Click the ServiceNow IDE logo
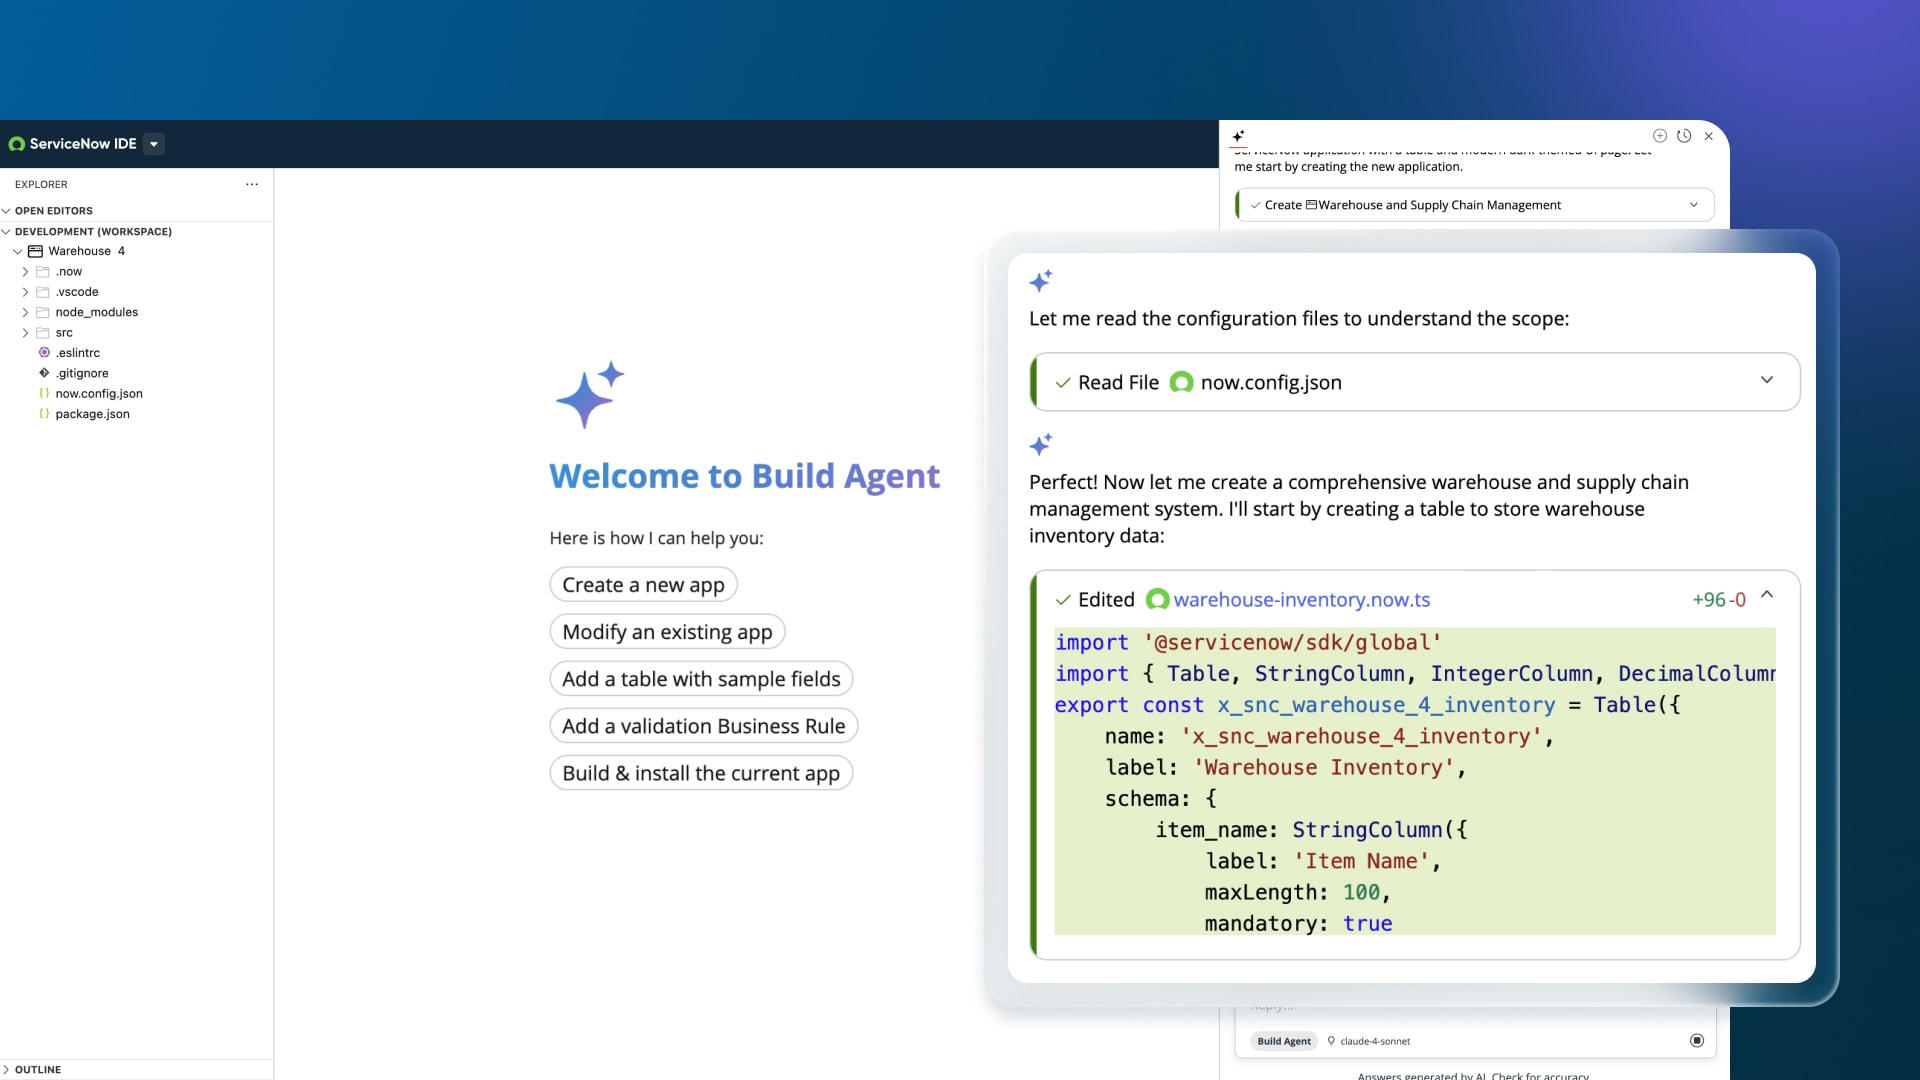1920x1080 pixels. coord(17,144)
